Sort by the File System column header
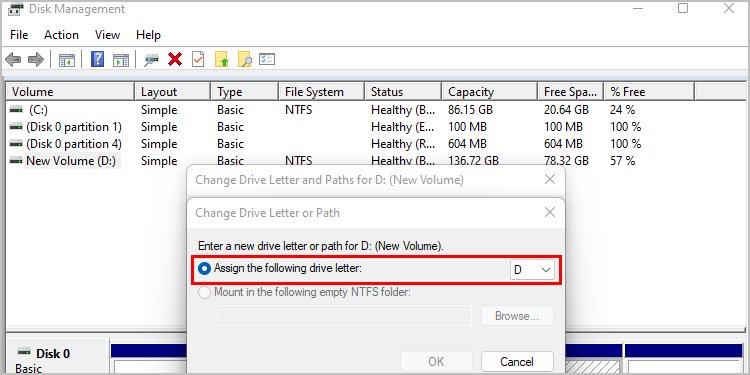This screenshot has width=750, height=375. [321, 92]
